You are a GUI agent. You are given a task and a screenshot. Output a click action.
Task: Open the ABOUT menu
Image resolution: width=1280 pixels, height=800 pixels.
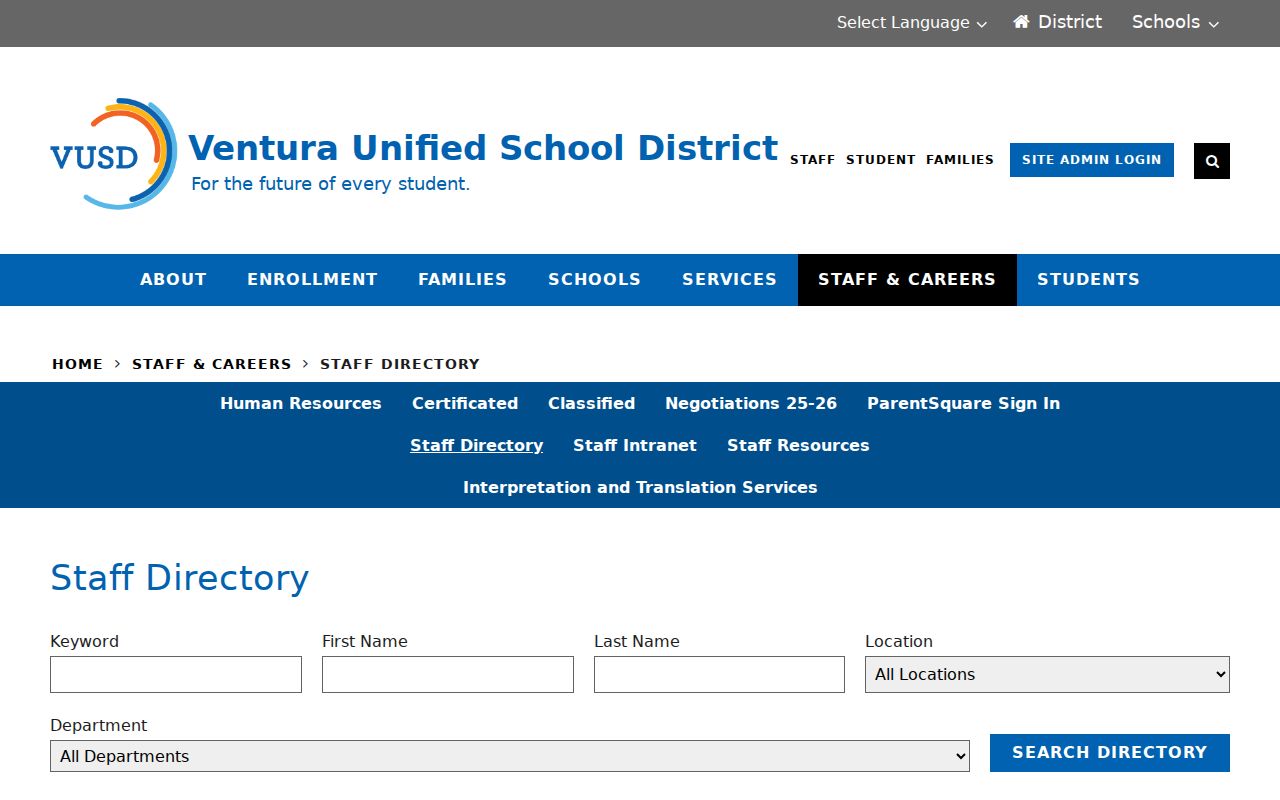[173, 280]
